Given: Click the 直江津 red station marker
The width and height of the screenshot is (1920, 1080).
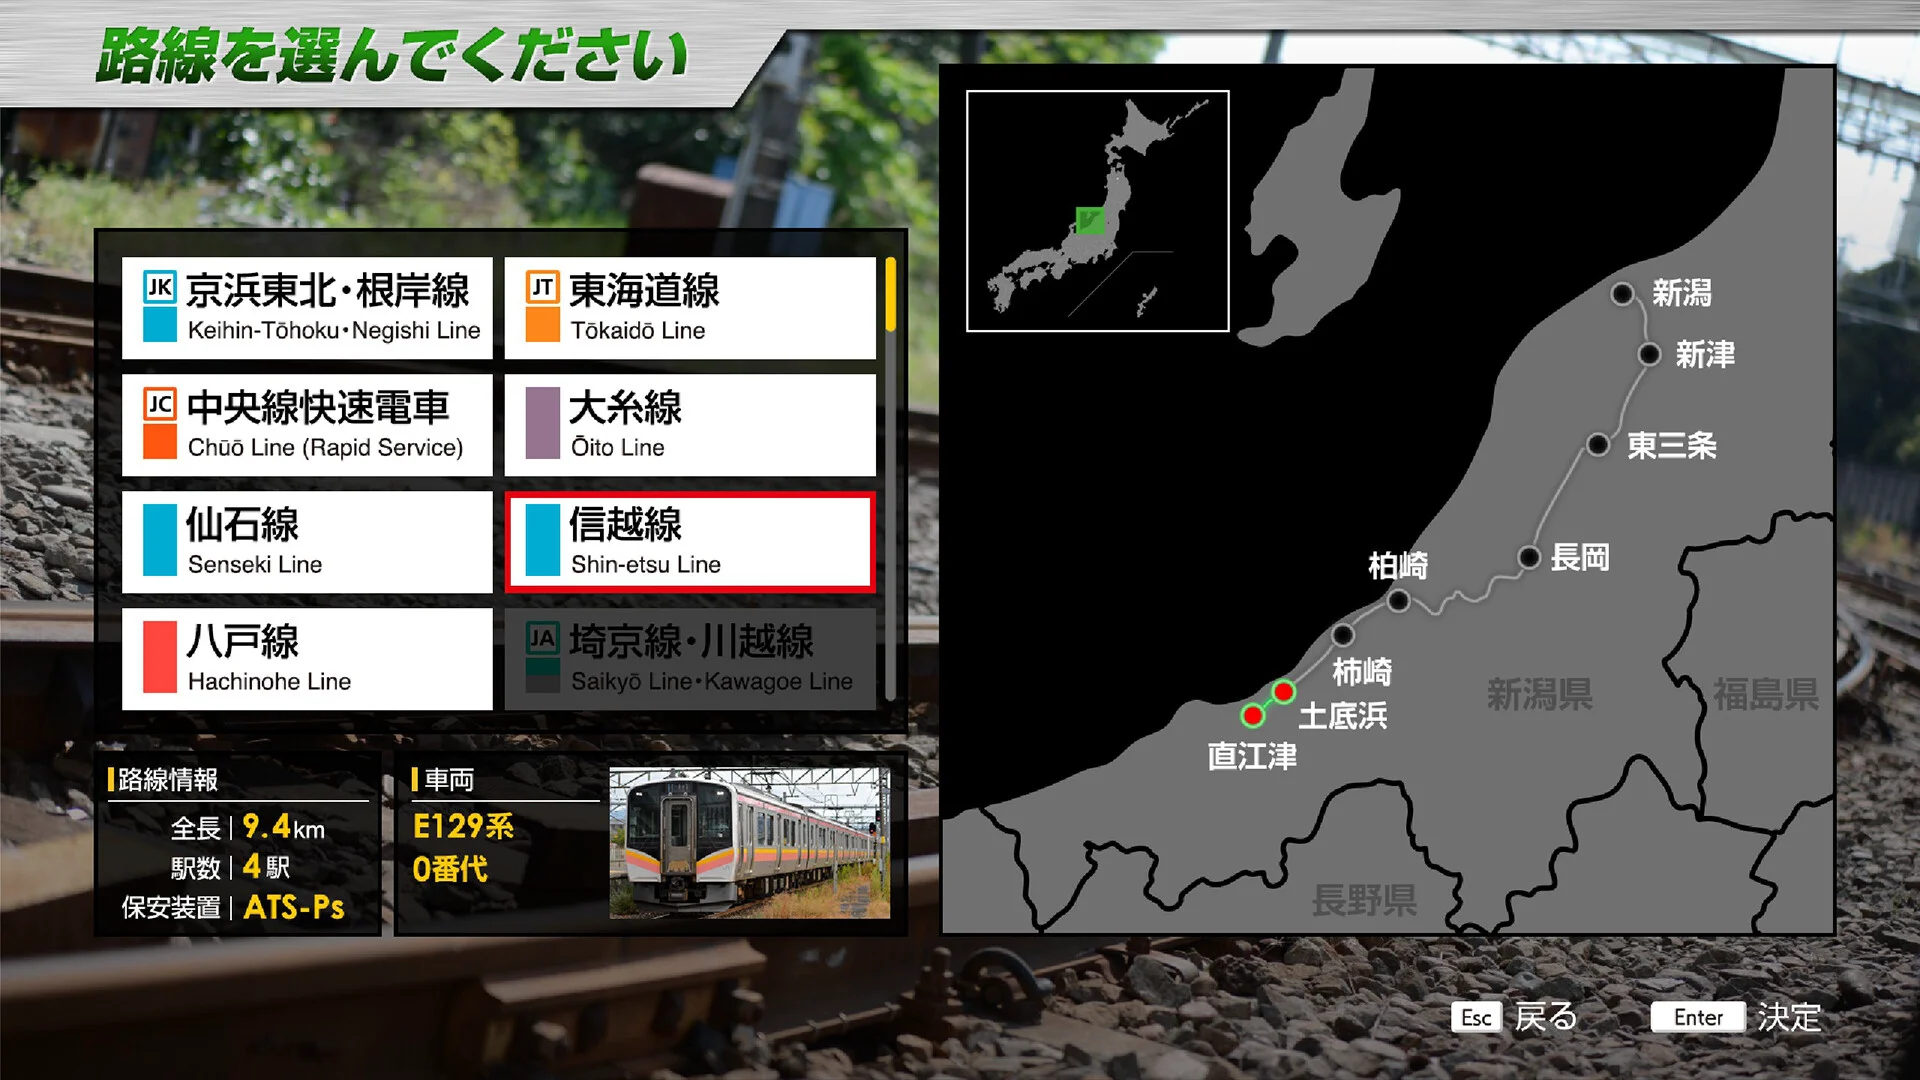Looking at the screenshot, I should click(x=1255, y=714).
